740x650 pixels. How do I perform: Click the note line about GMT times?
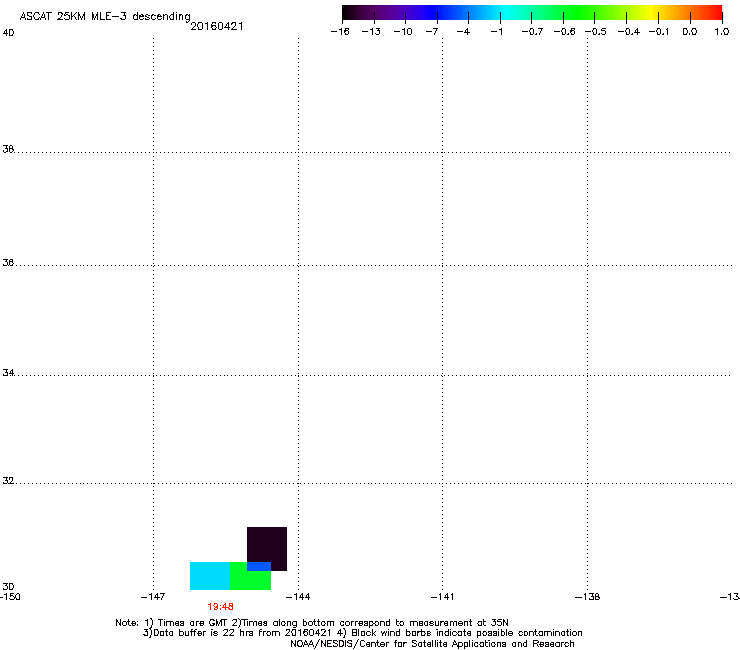(312, 623)
